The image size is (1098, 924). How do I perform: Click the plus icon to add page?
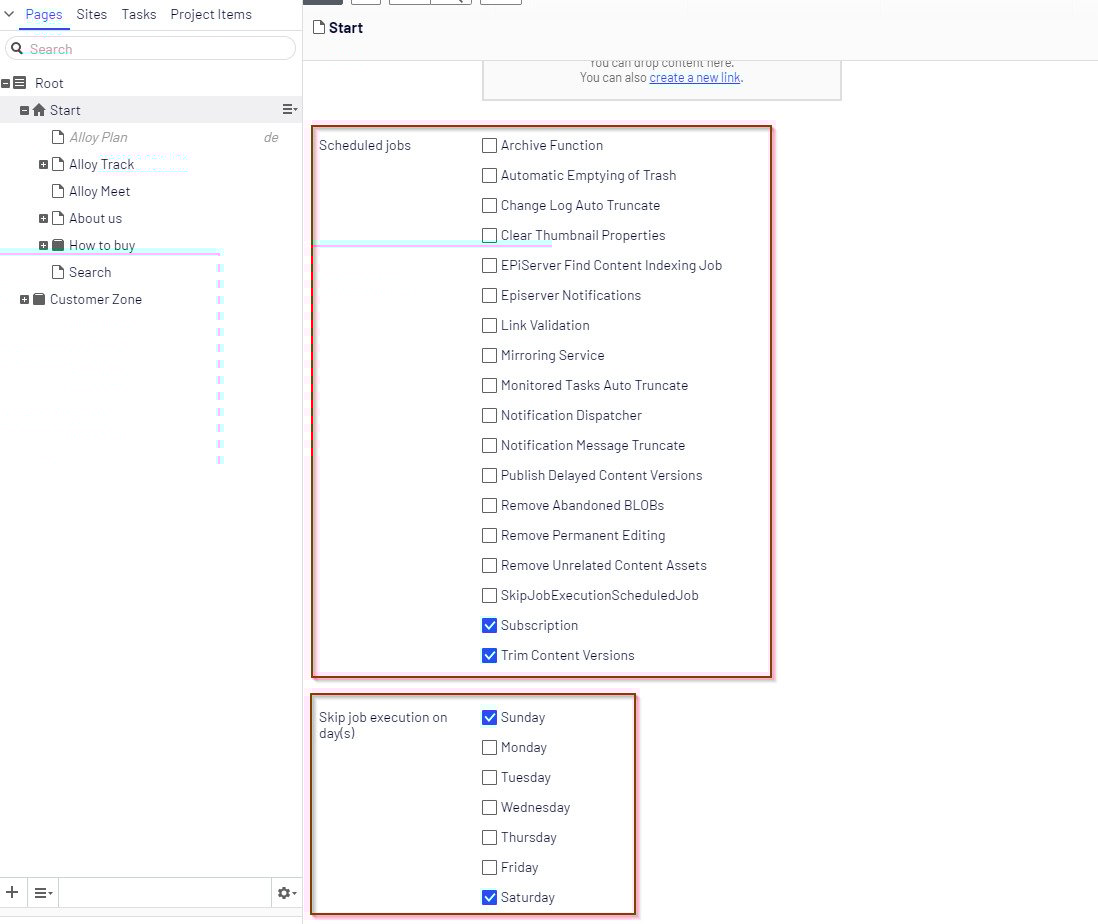click(x=12, y=892)
